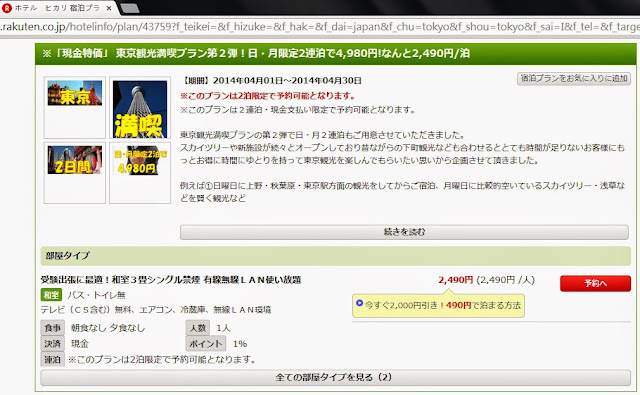Screen dimensions: 640x395
Task: Click the バス・トイレ無 text
Action: click(x=96, y=295)
